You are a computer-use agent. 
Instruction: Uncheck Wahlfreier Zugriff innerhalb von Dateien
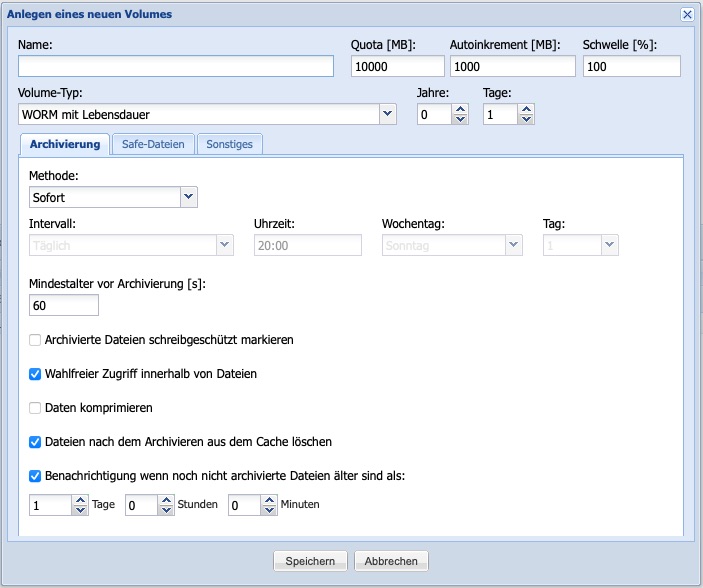pos(35,374)
